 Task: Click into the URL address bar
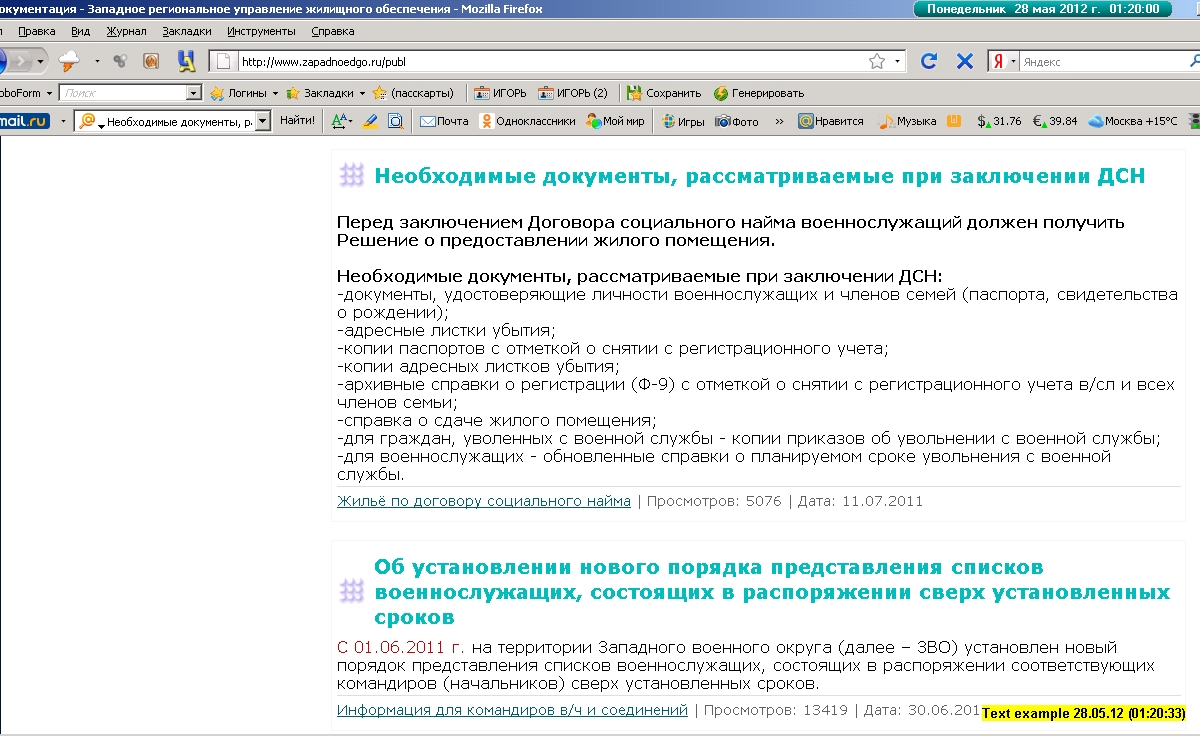(x=550, y=62)
